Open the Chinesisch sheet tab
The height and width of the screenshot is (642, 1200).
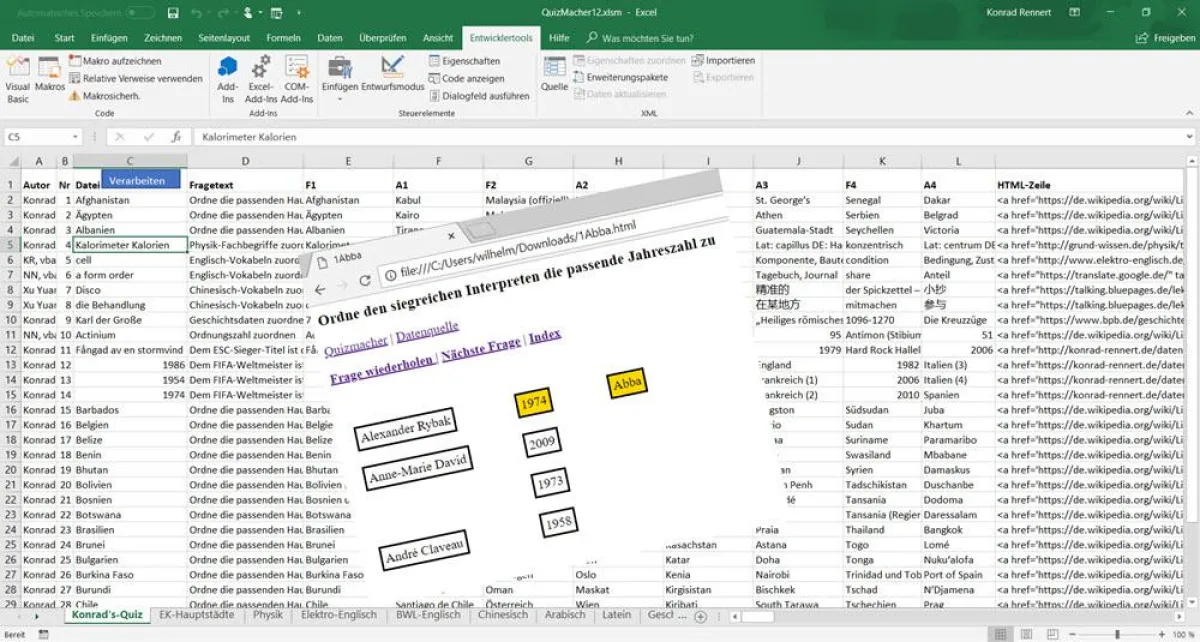point(502,616)
